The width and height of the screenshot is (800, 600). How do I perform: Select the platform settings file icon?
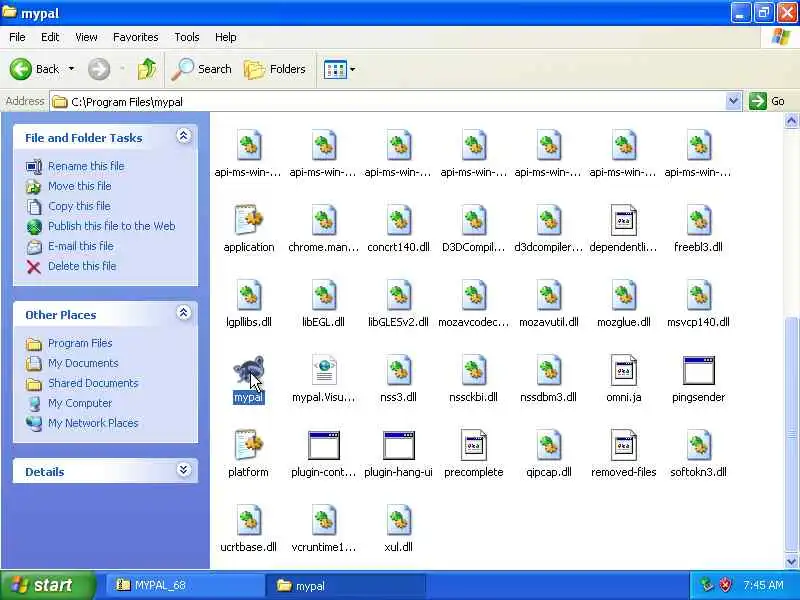248,445
